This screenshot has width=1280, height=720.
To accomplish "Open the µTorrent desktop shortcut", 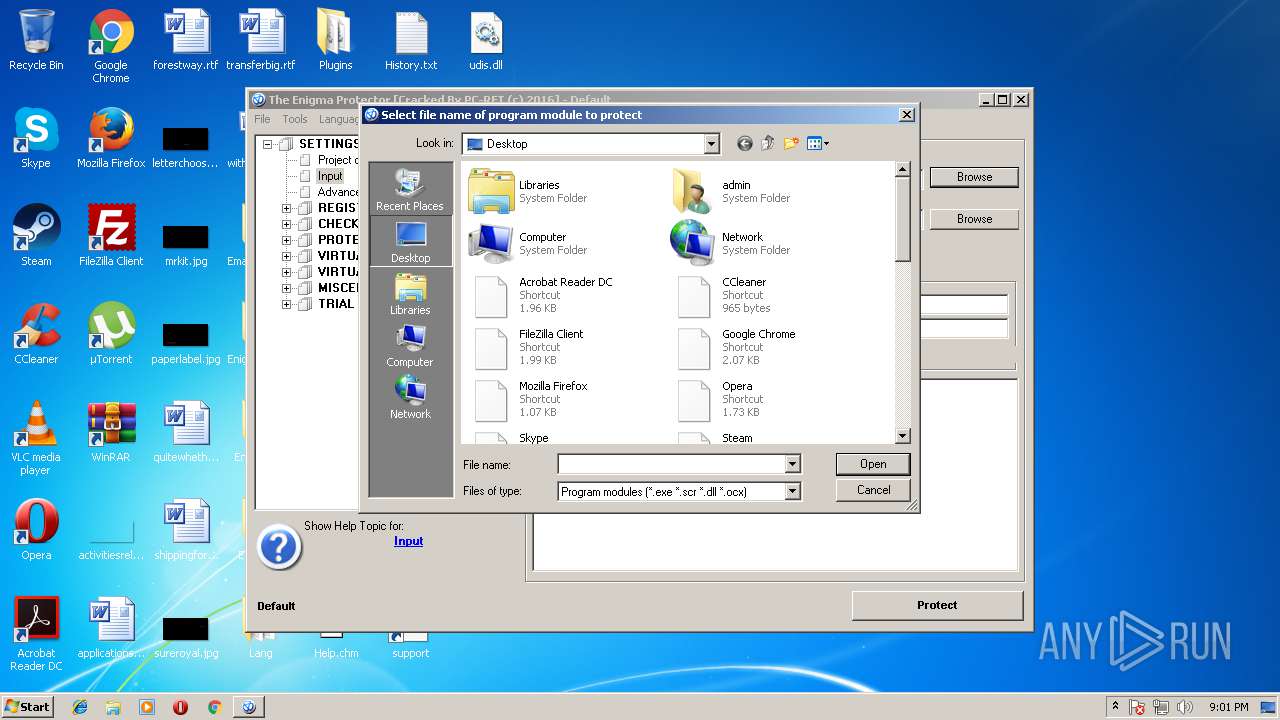I will tap(111, 334).
